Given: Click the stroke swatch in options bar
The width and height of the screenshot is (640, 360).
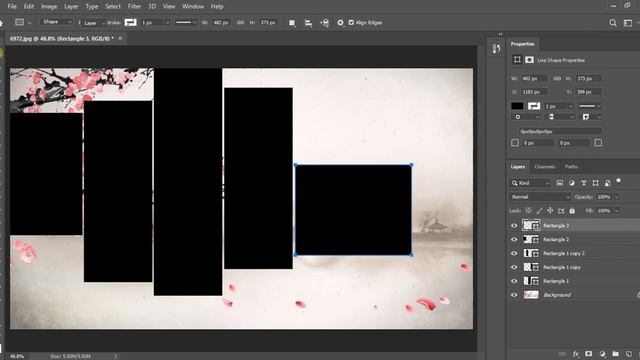Looking at the screenshot, I should pos(131,22).
